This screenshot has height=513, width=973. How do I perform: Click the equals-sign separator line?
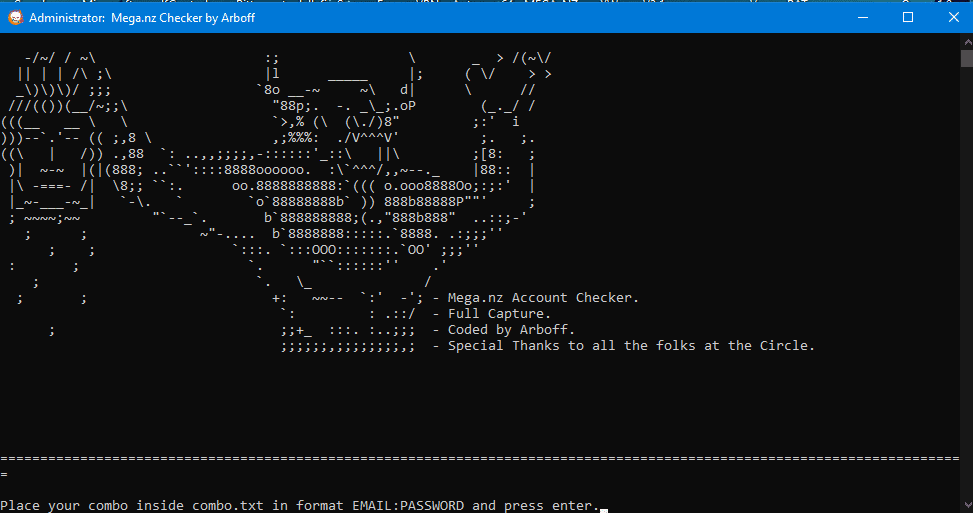point(480,458)
